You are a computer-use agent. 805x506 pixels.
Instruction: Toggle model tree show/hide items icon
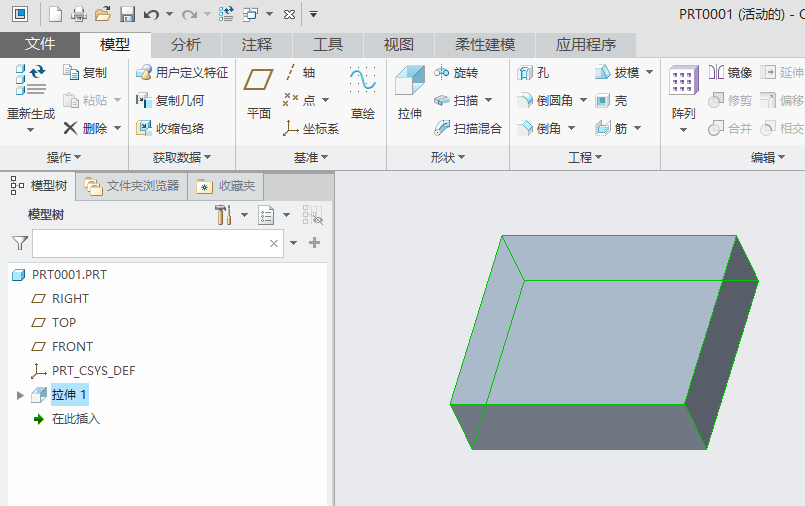[313, 215]
